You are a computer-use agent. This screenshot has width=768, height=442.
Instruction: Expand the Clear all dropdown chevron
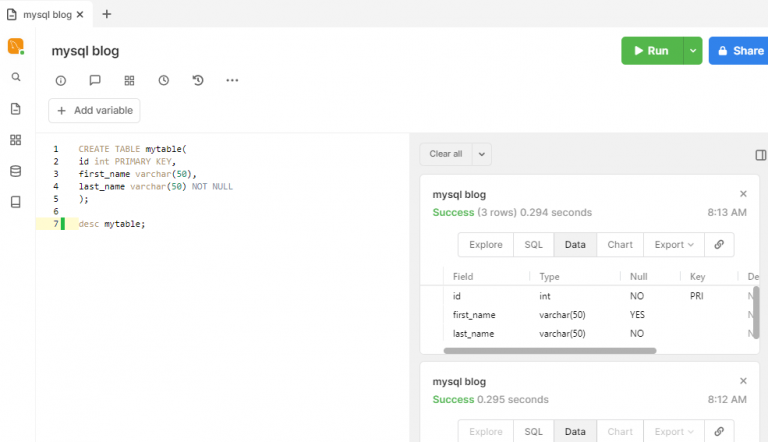click(481, 154)
